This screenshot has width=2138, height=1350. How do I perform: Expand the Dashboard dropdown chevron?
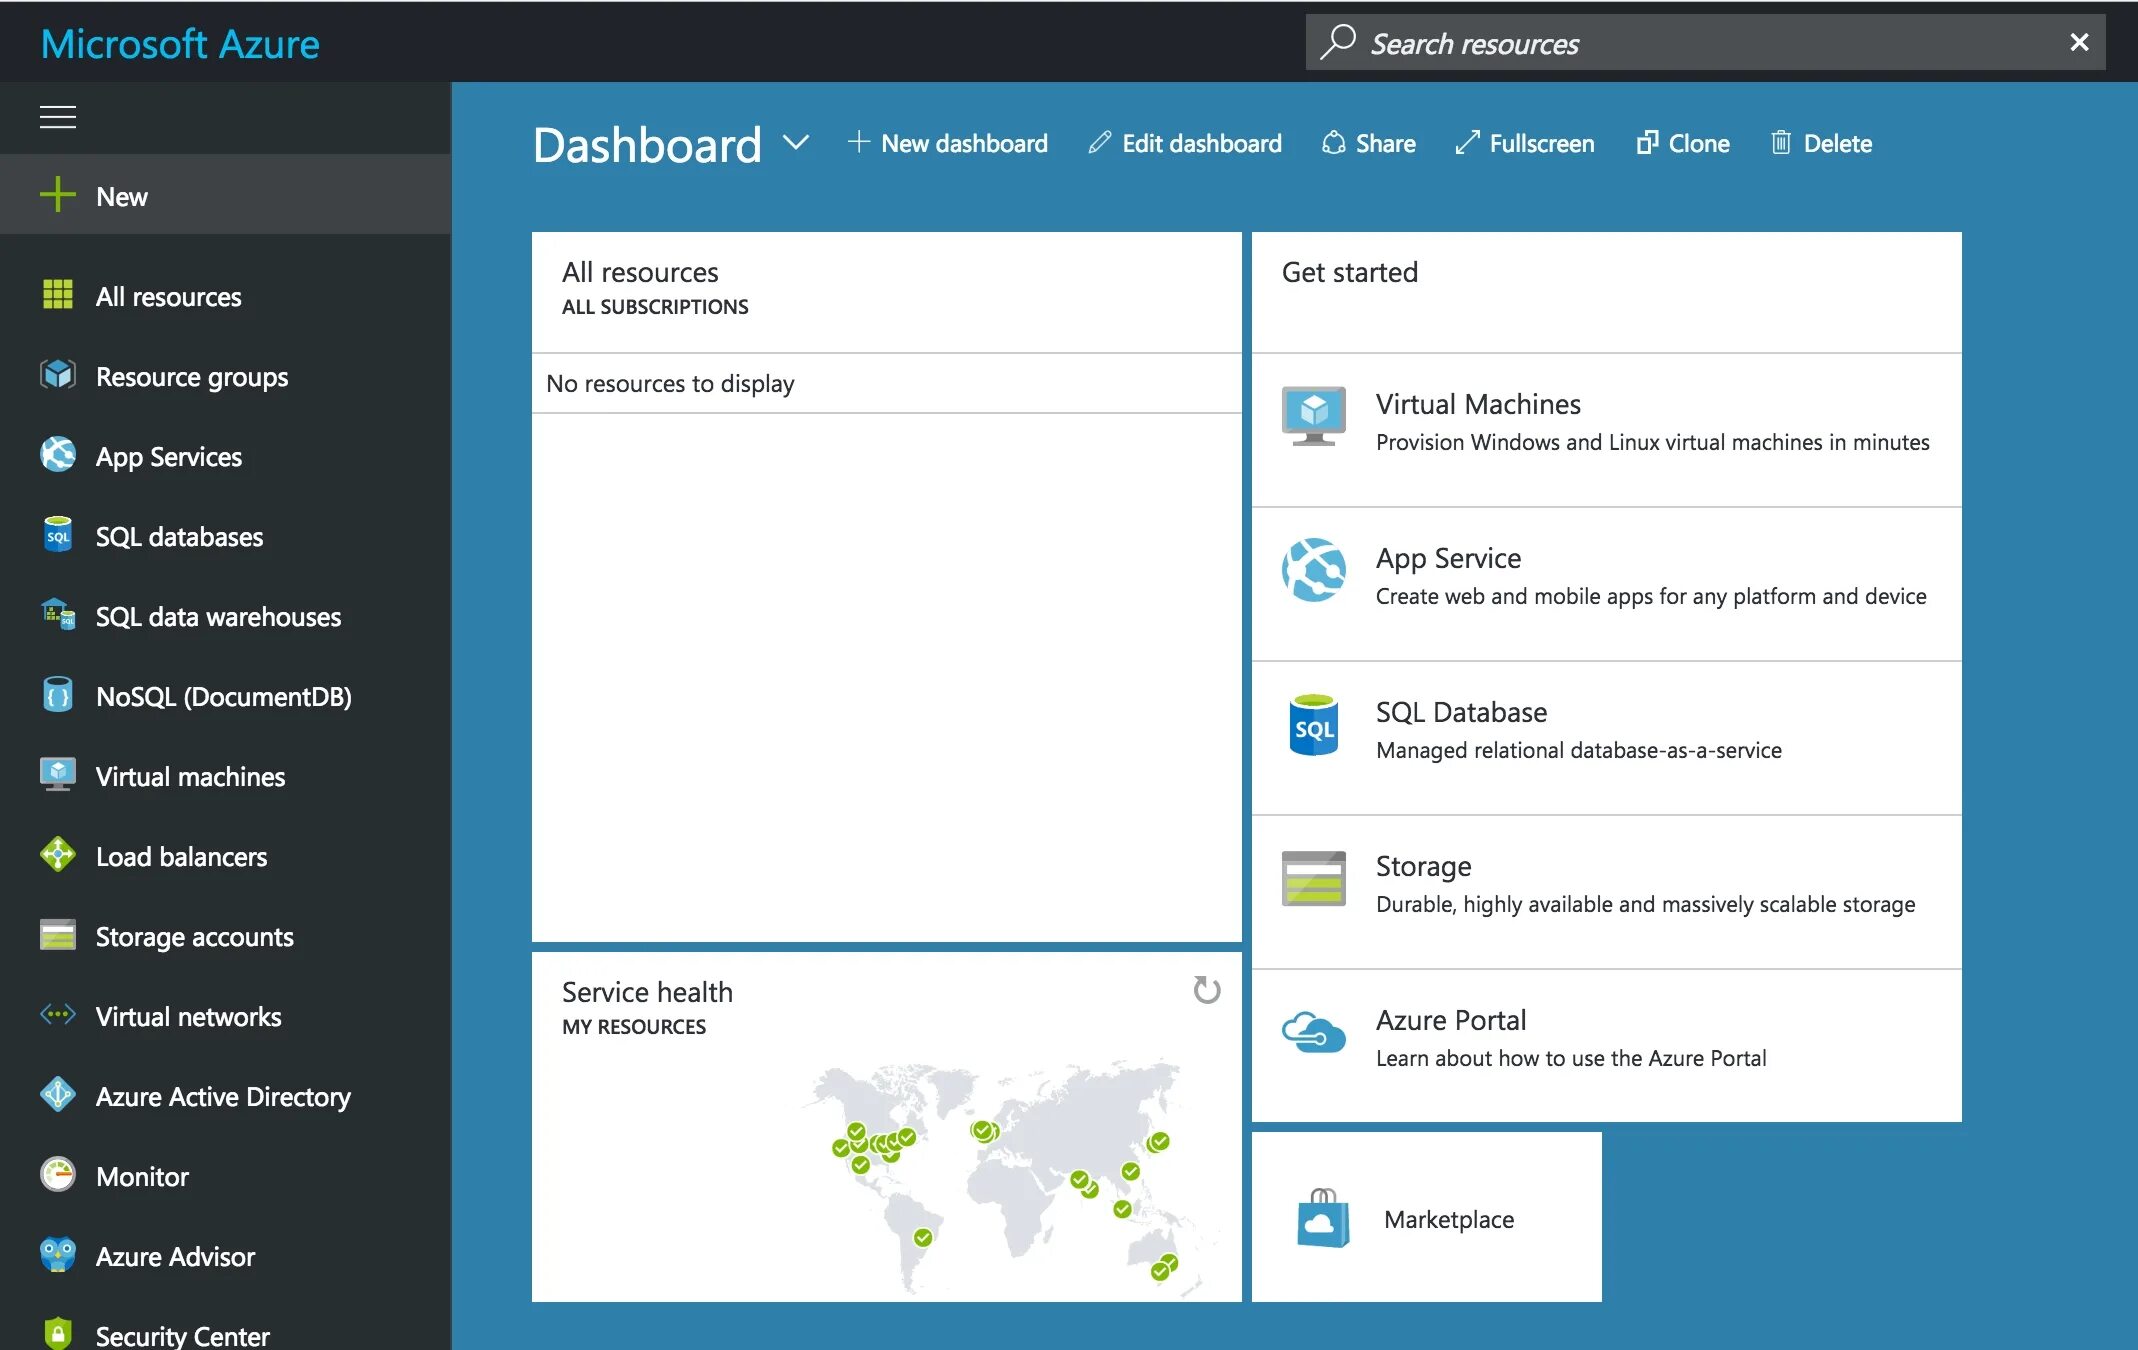[795, 143]
